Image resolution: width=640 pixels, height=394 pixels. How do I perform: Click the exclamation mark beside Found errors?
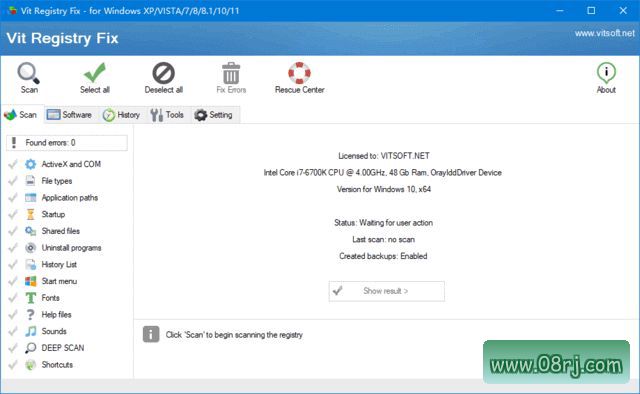coord(14,142)
